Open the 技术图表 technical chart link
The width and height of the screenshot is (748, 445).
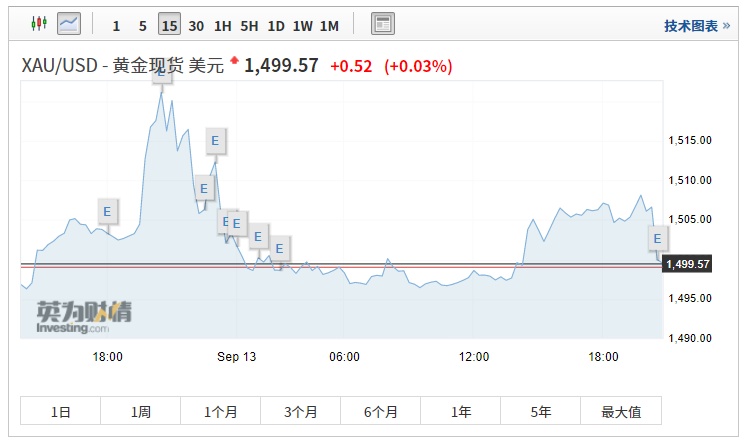pyautogui.click(x=695, y=25)
